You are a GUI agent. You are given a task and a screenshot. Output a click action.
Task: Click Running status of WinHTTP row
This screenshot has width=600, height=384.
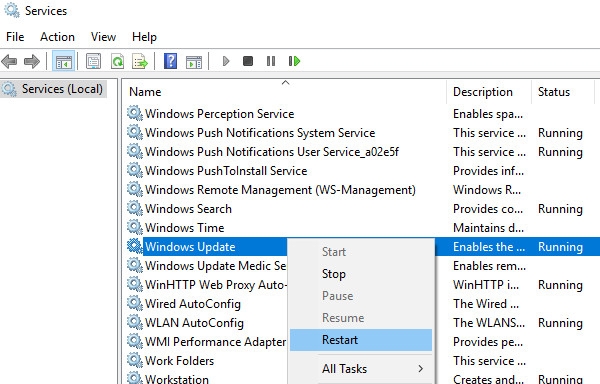(560, 285)
